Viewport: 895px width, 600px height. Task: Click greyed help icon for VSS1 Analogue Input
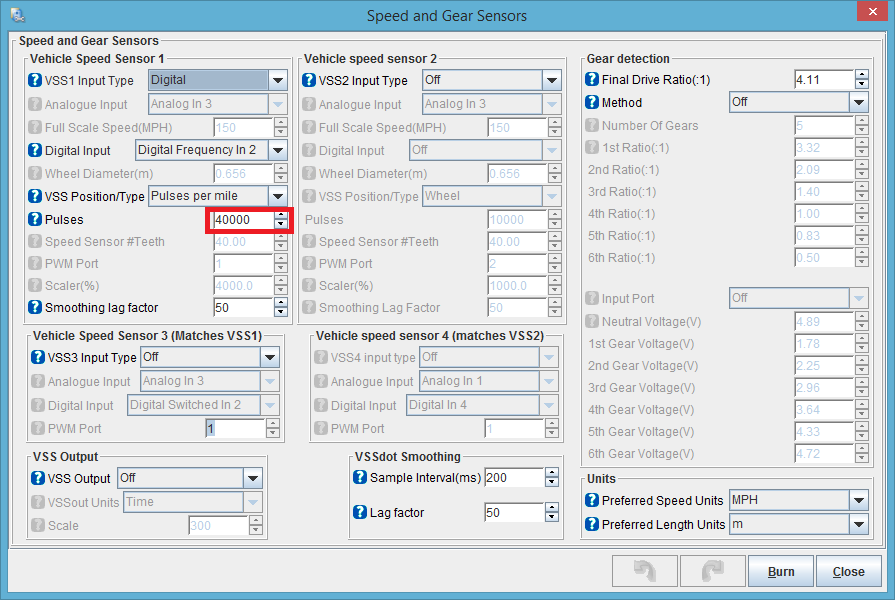(35, 104)
